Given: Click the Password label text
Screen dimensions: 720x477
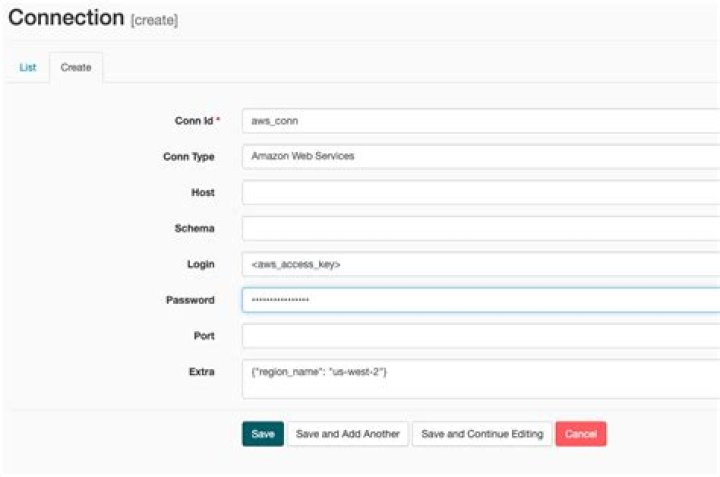Looking at the screenshot, I should (x=190, y=300).
